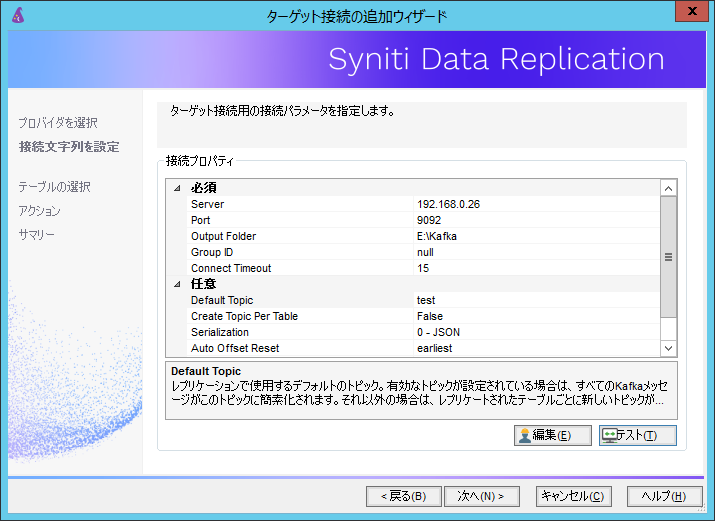Edit the Server value 192.168.0.26
This screenshot has width=715, height=521.
[536, 204]
